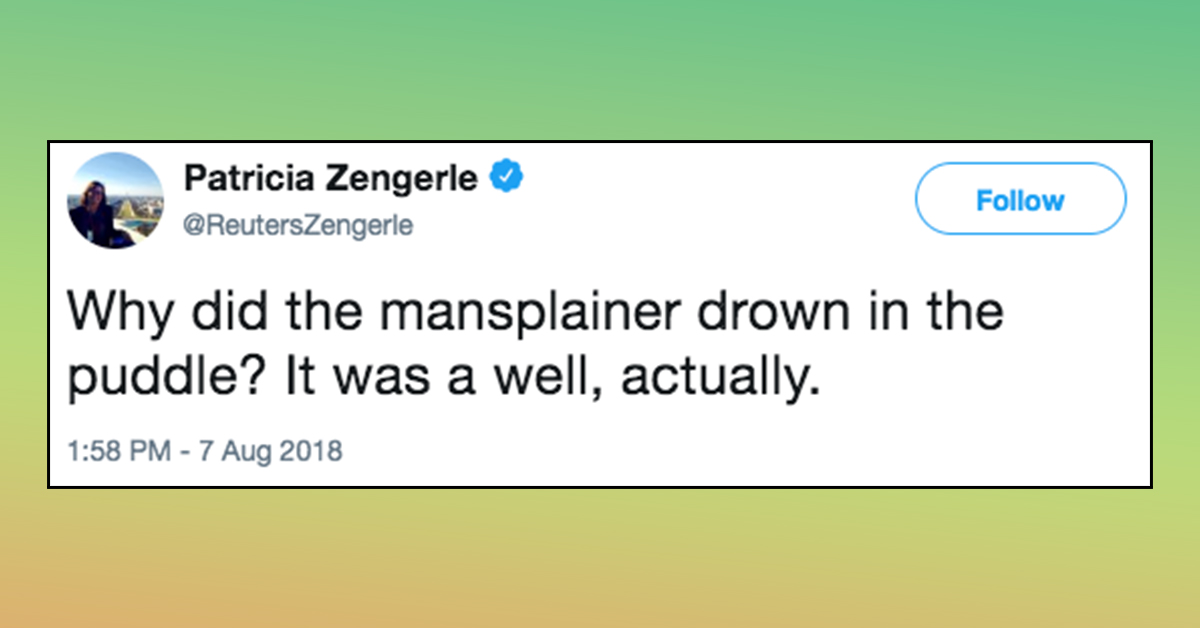
Task: Click the word 'Patricia' in the display name
Action: (246, 180)
